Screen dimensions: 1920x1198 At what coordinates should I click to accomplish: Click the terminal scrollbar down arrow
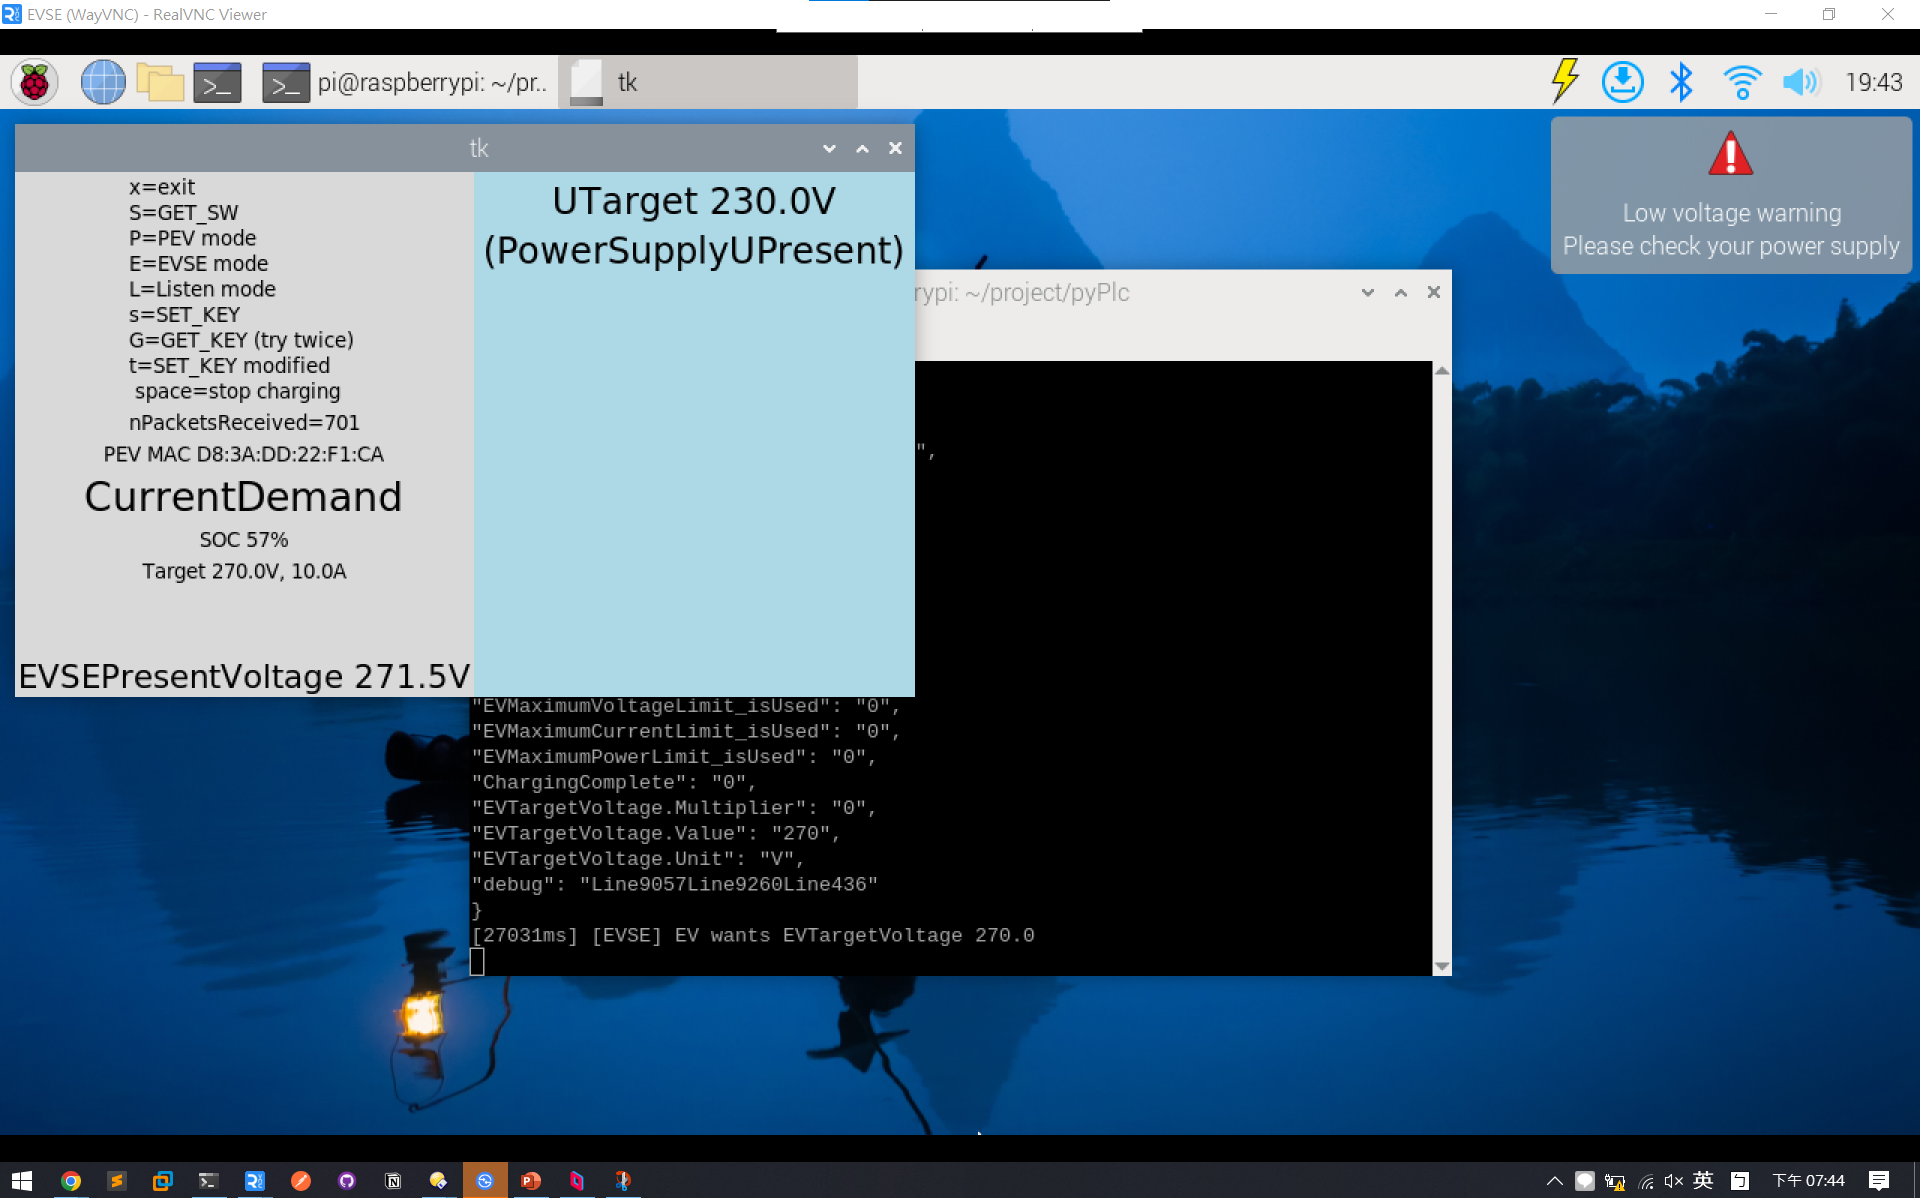(x=1442, y=966)
